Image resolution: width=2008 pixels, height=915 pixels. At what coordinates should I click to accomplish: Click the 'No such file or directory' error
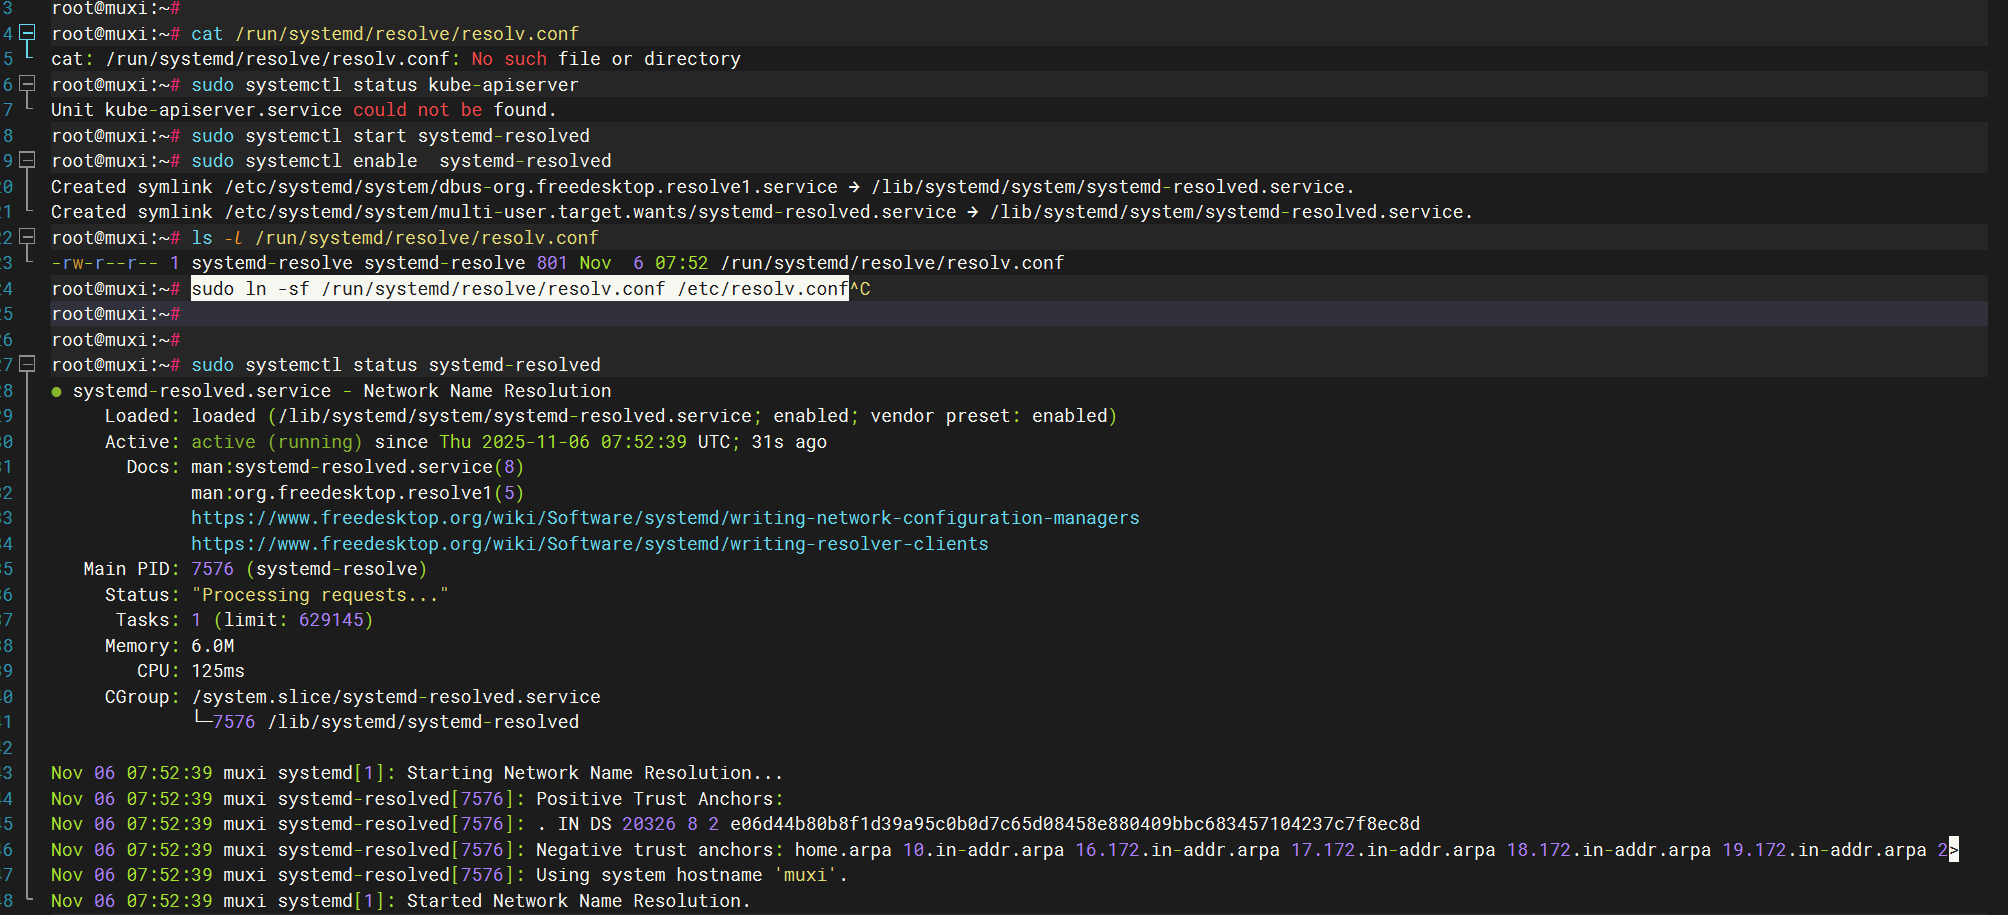[x=606, y=58]
